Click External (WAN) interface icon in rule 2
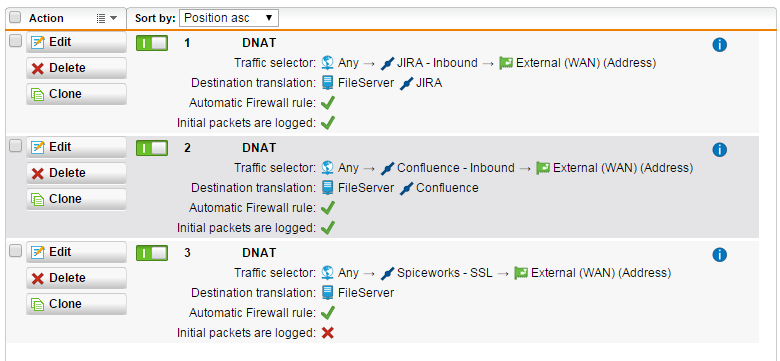The width and height of the screenshot is (780, 361). pos(543,168)
